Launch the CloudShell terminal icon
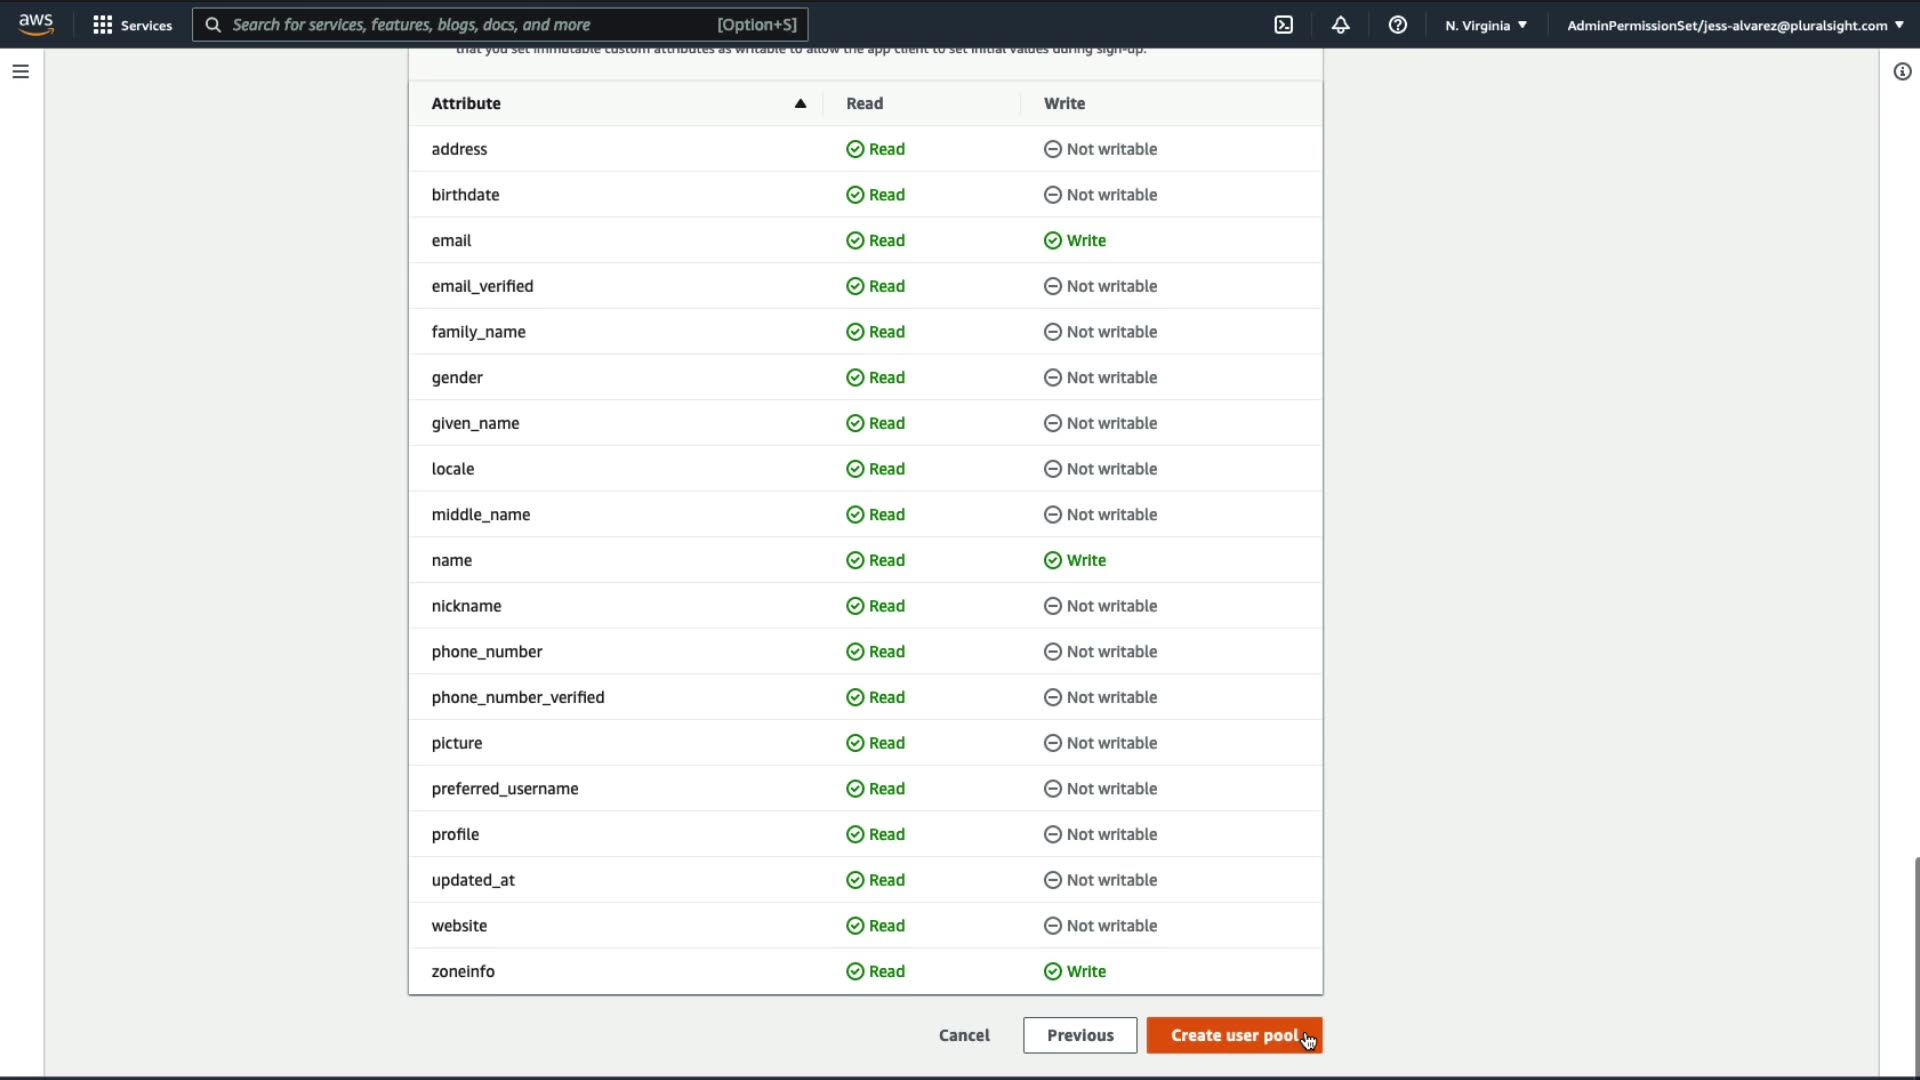The height and width of the screenshot is (1080, 1920). (1284, 25)
